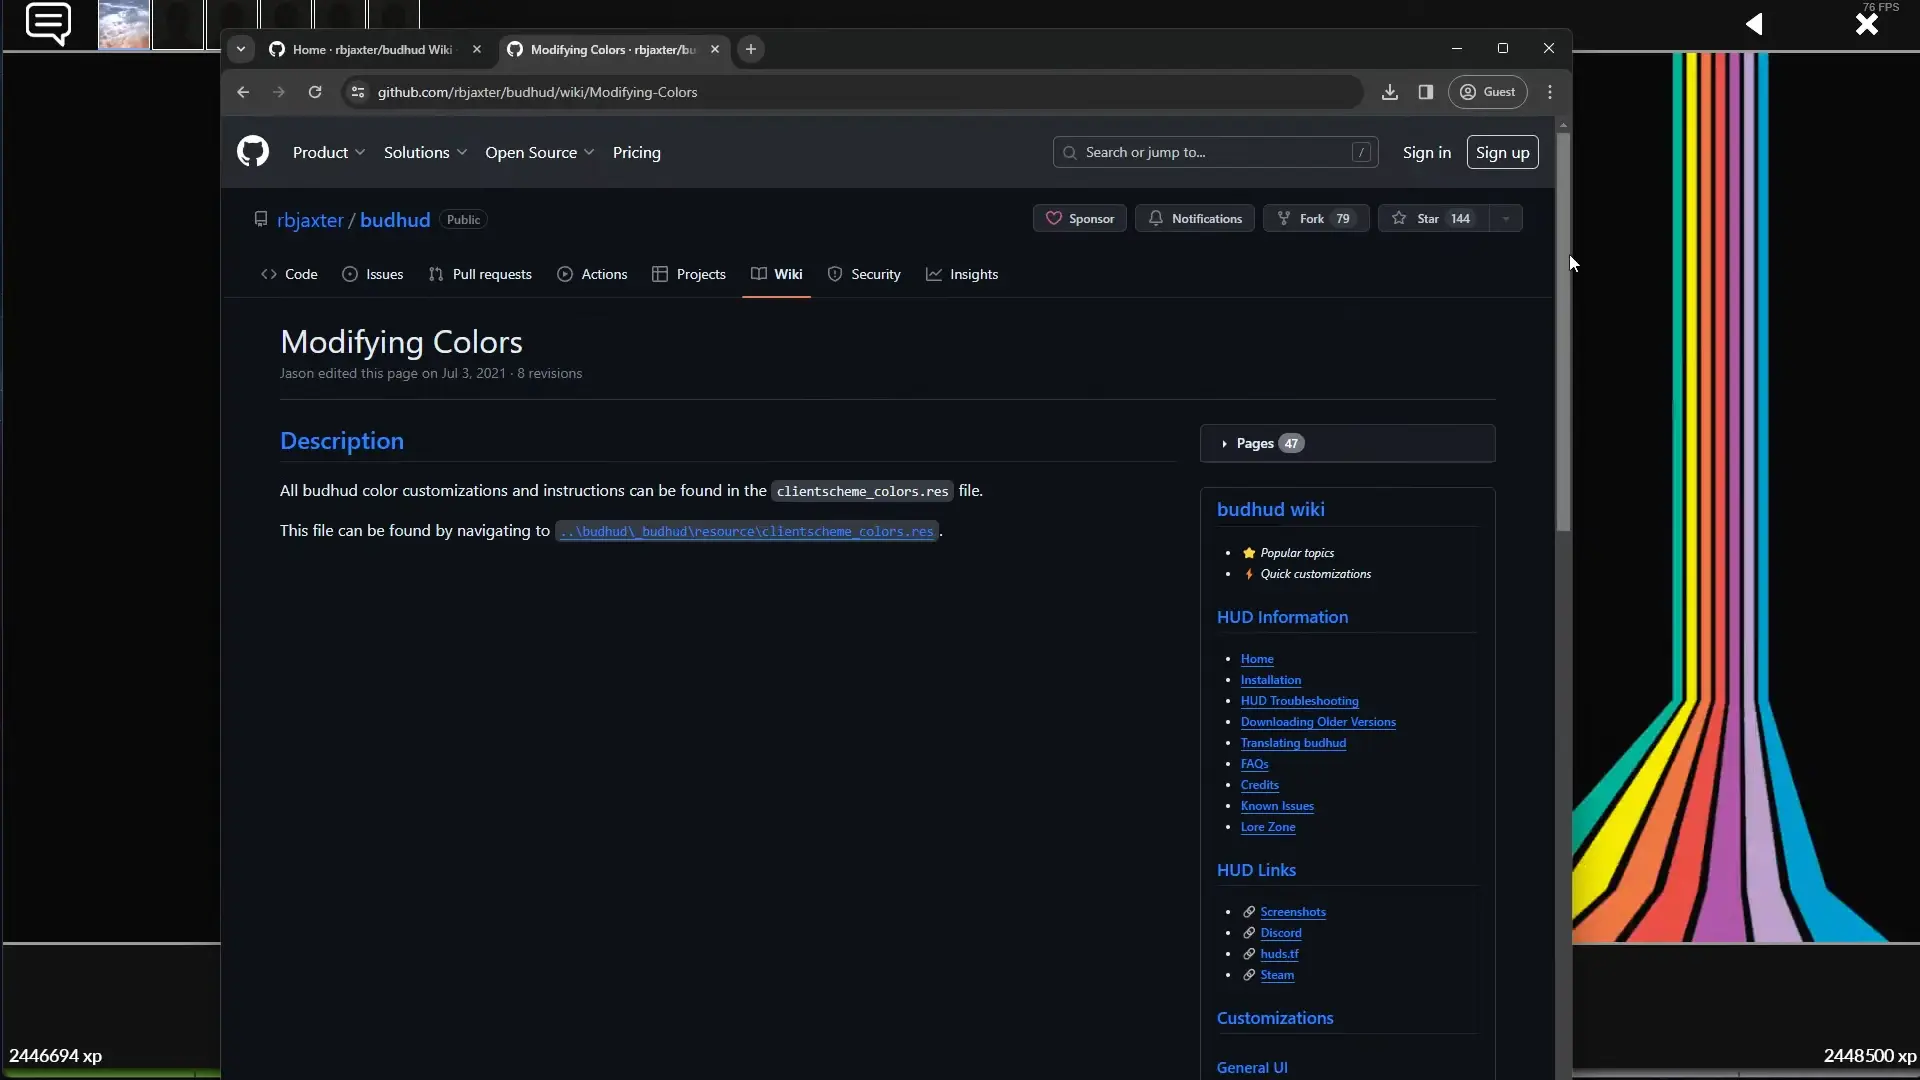Open the Actions tab
This screenshot has width=1920, height=1080.
tap(592, 274)
